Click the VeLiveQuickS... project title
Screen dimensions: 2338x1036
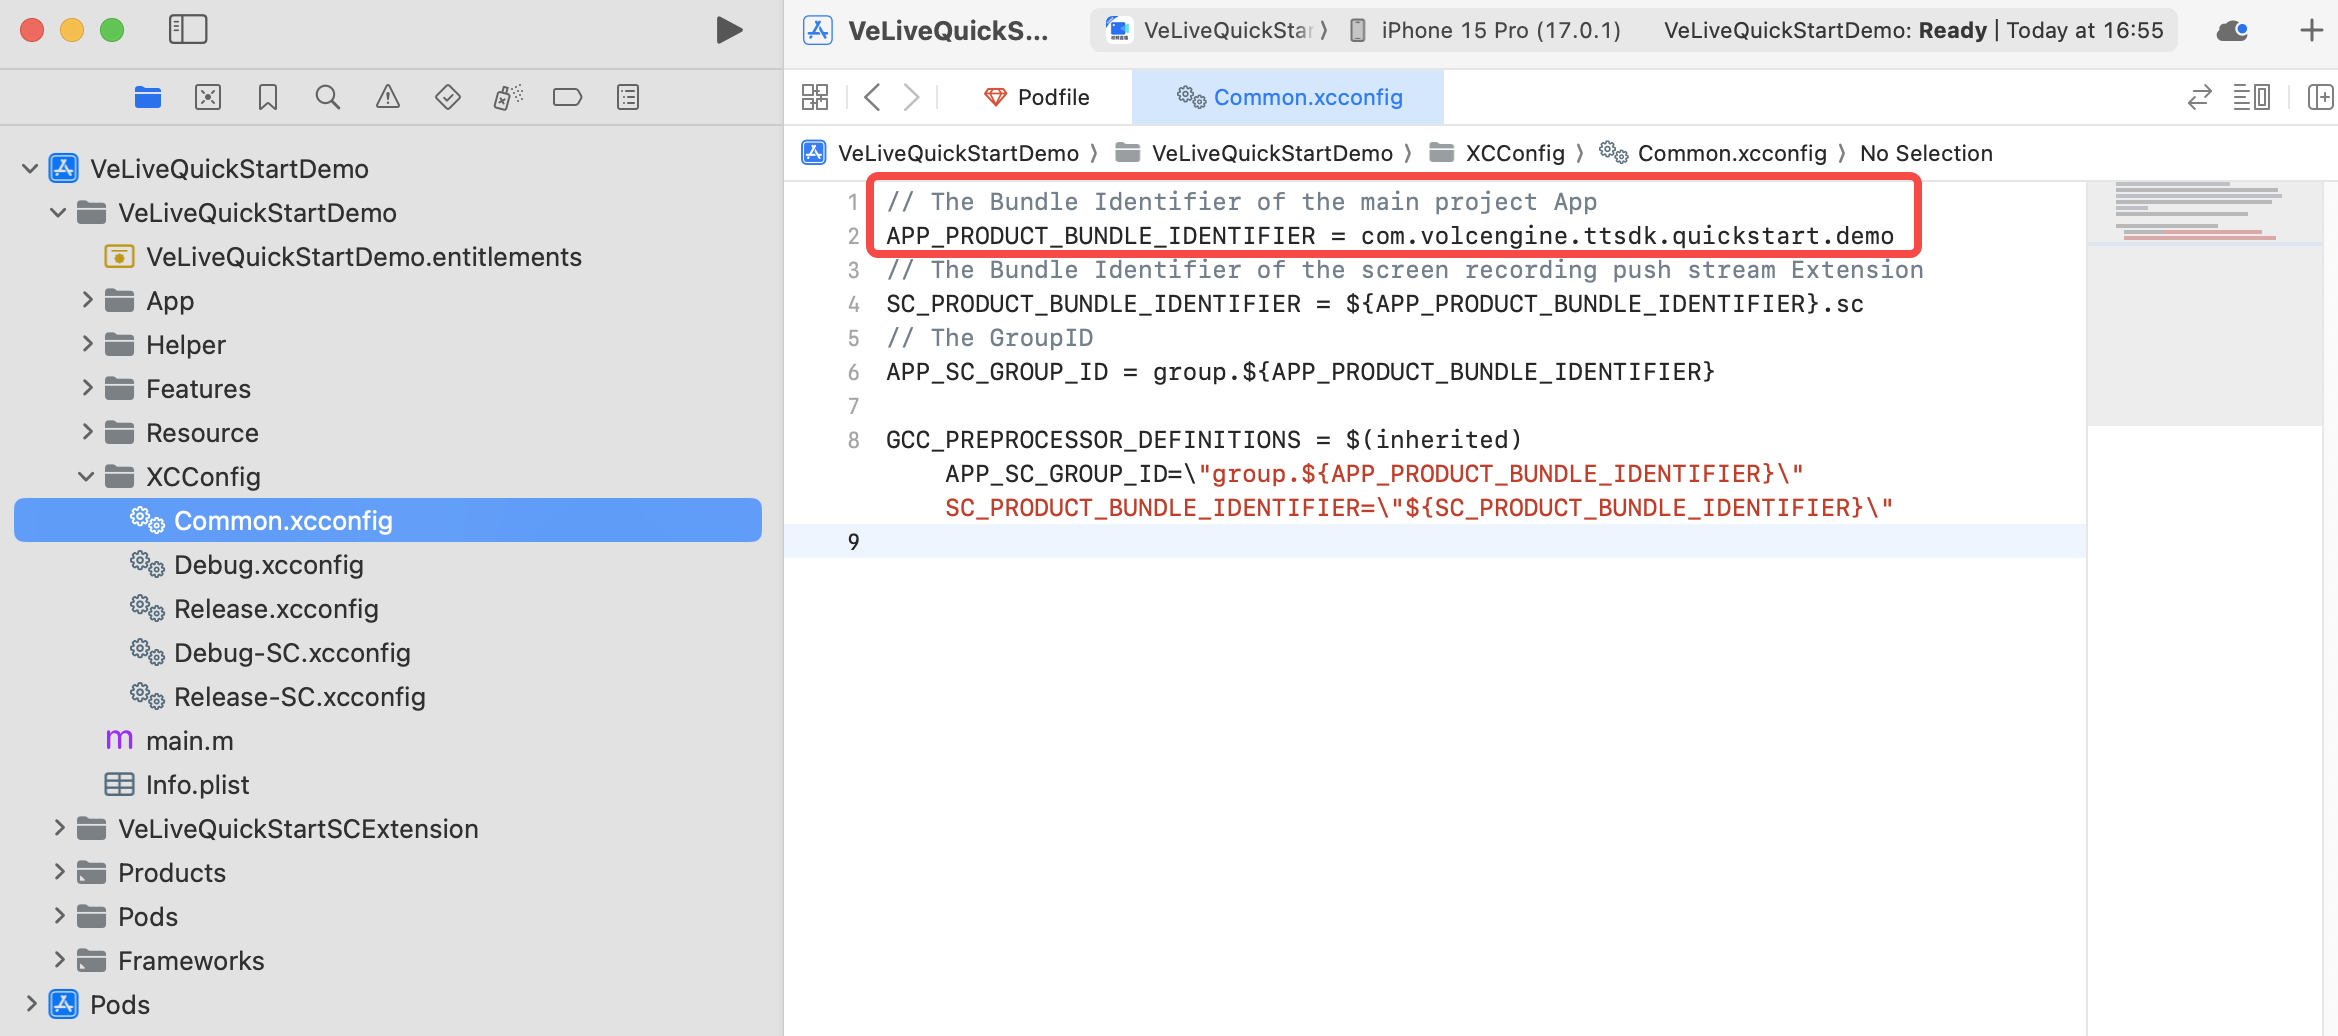click(x=947, y=31)
